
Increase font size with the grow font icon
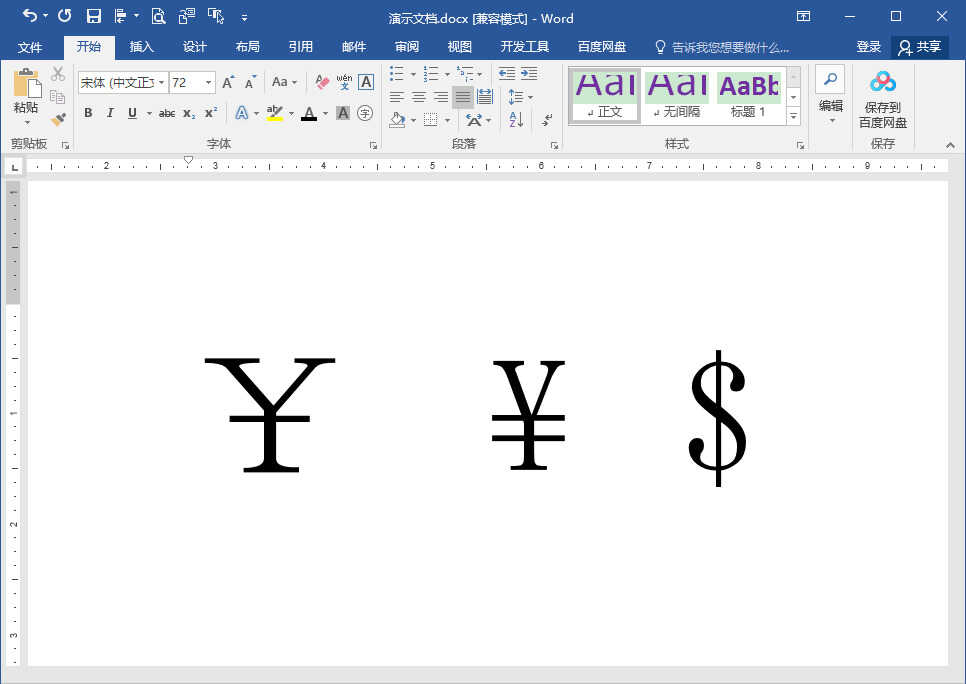pos(228,82)
